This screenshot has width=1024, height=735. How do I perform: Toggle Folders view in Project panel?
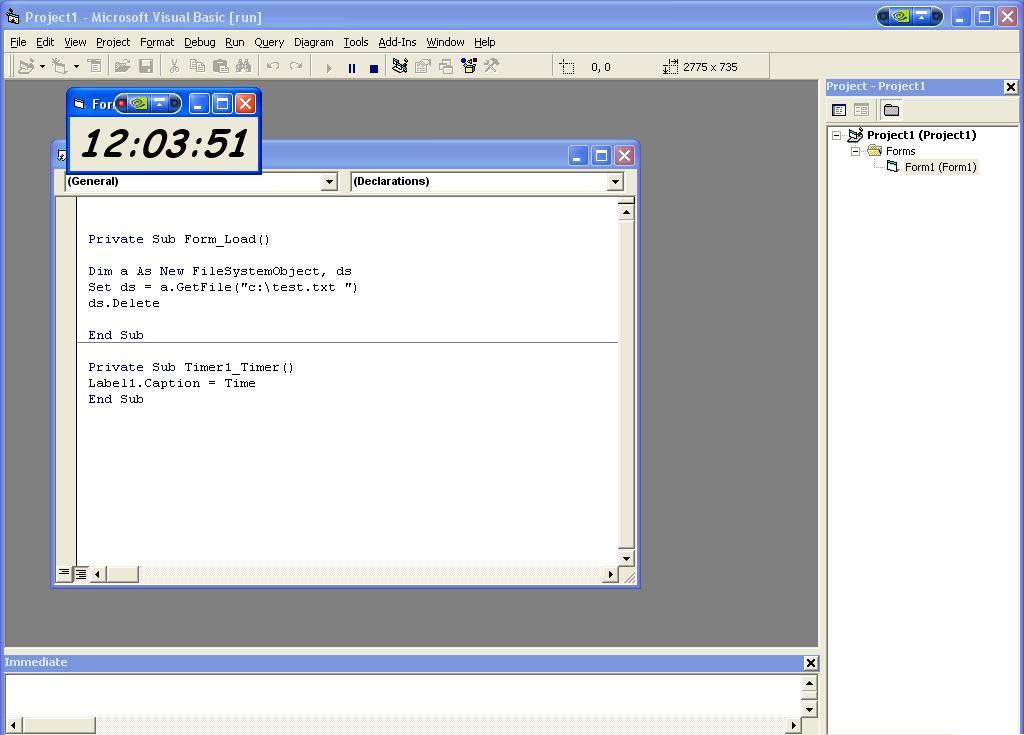point(891,110)
